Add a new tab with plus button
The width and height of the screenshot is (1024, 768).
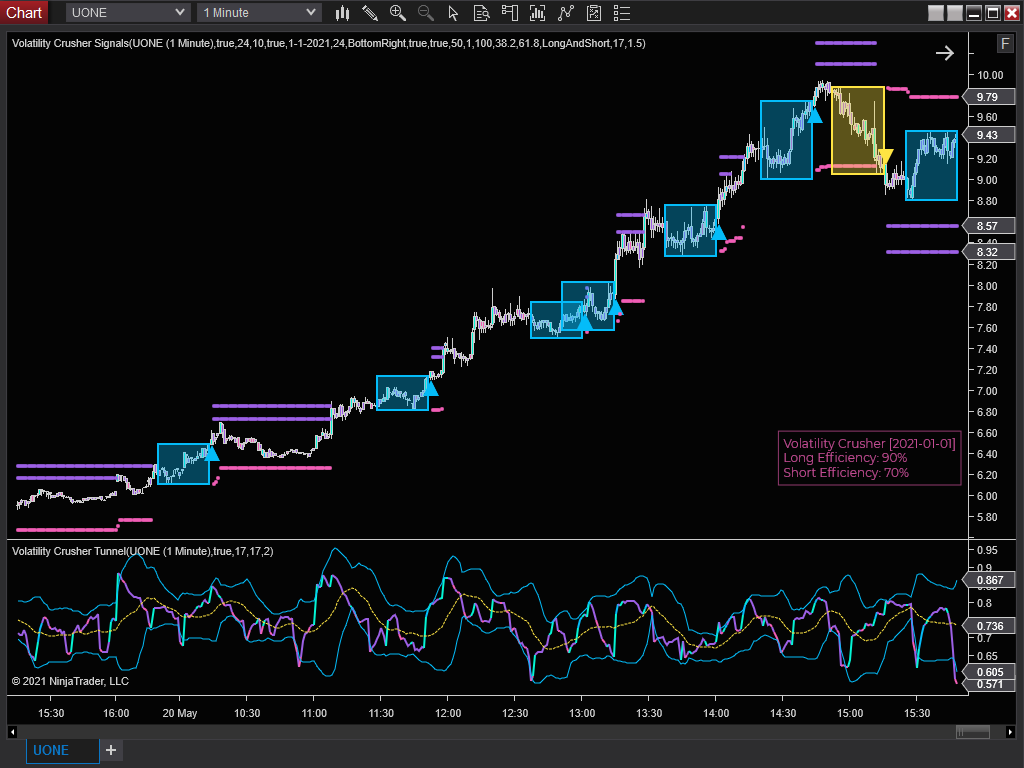coord(111,750)
